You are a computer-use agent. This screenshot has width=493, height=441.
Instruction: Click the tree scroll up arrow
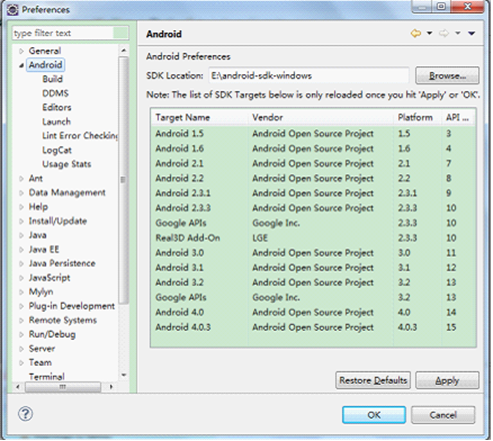click(x=124, y=51)
